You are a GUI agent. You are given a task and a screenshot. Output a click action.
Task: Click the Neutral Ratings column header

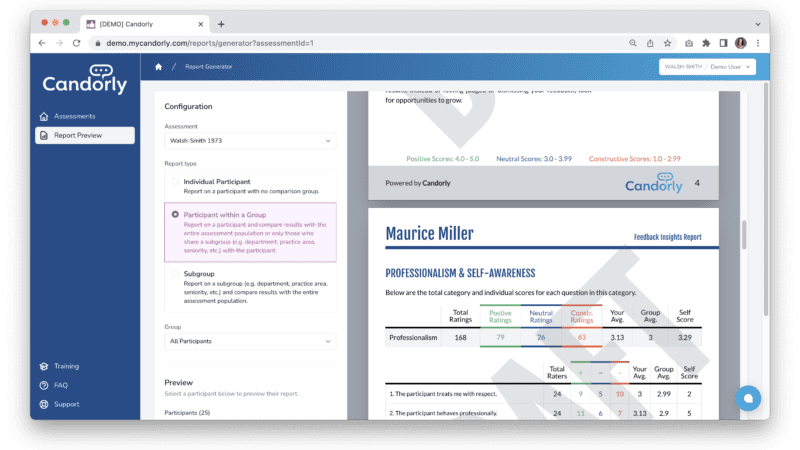pos(541,316)
